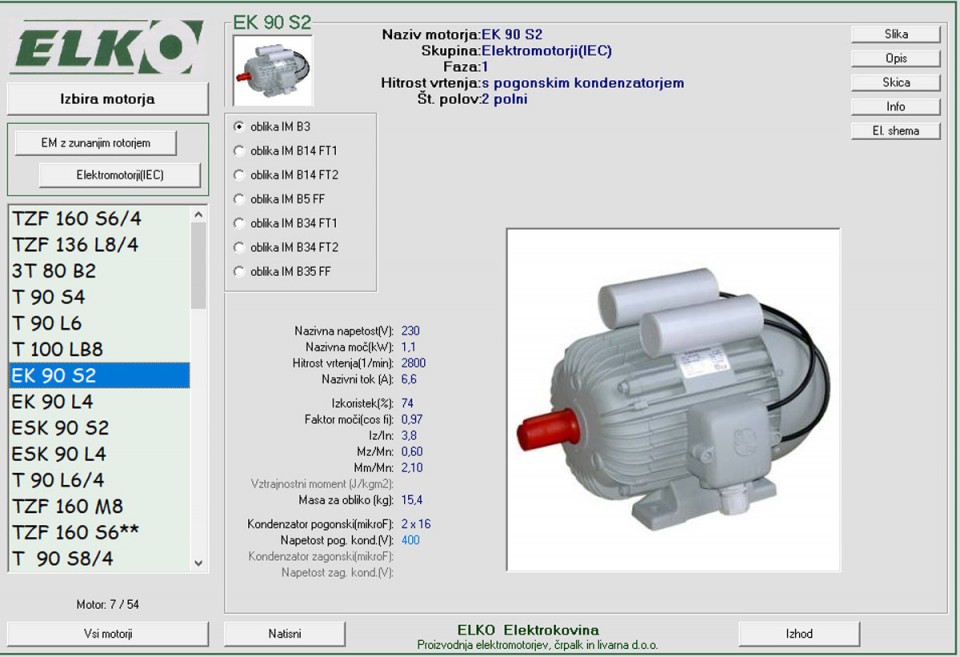This screenshot has height=657, width=960.
Task: Exit using the Izhod button
Action: tap(799, 634)
